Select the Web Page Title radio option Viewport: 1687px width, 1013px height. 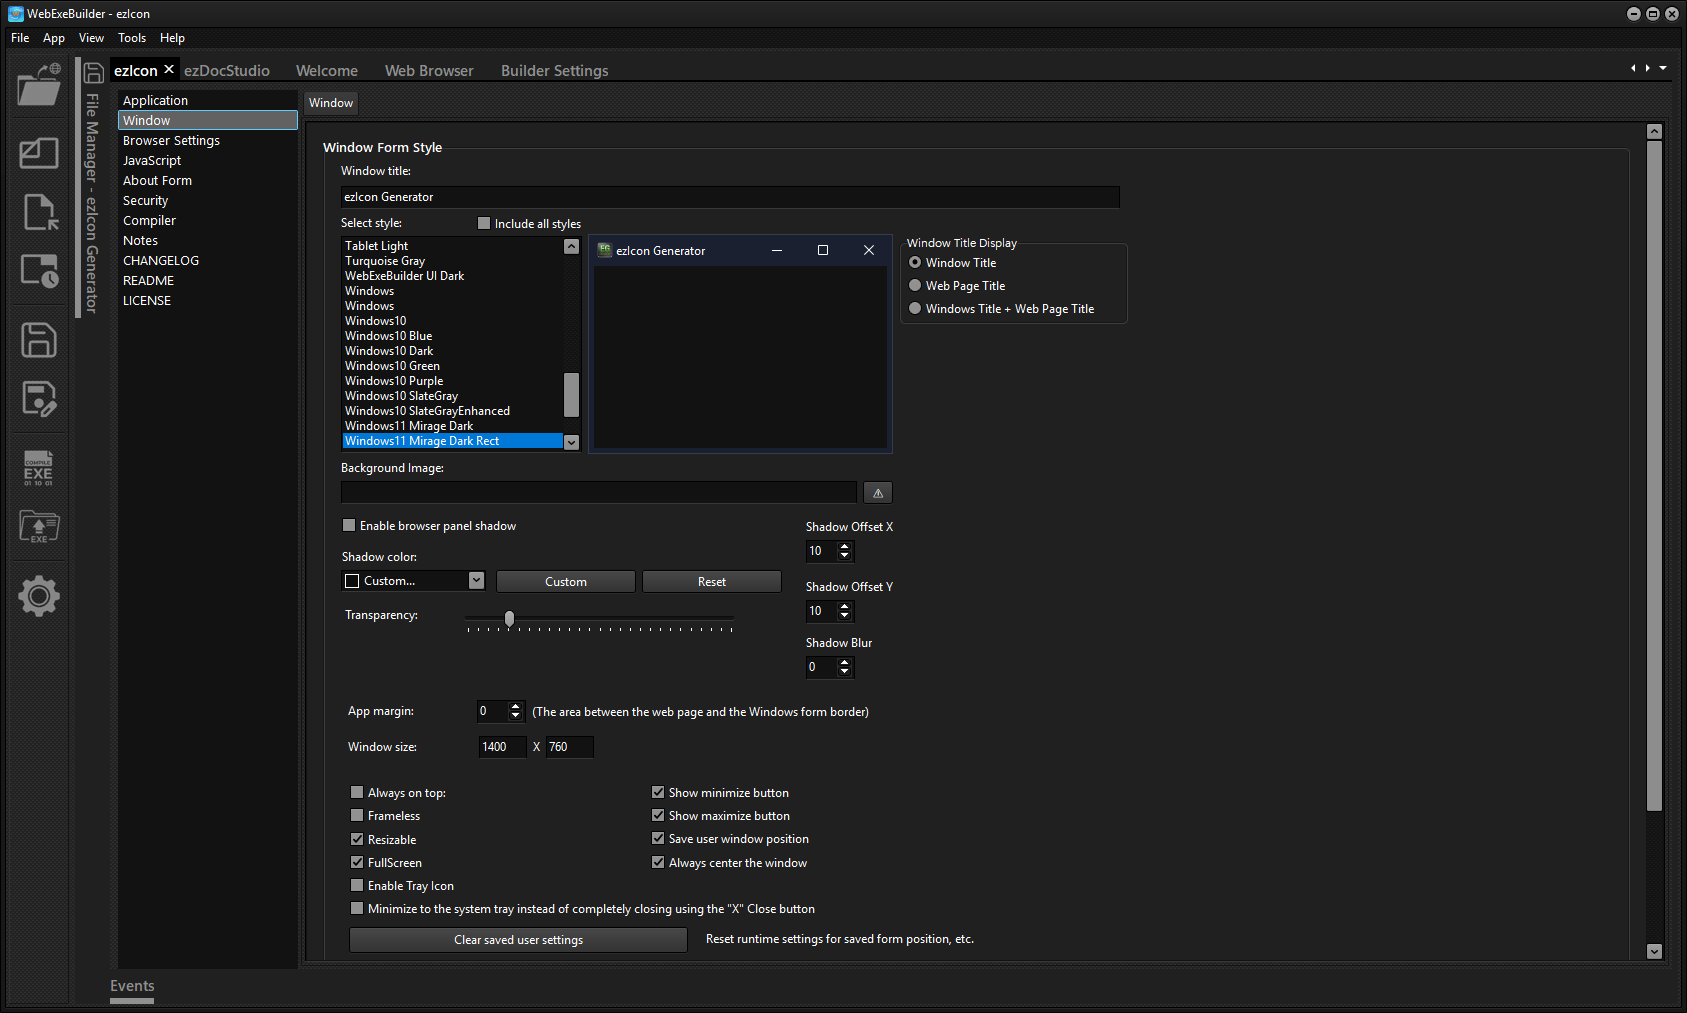(x=915, y=286)
